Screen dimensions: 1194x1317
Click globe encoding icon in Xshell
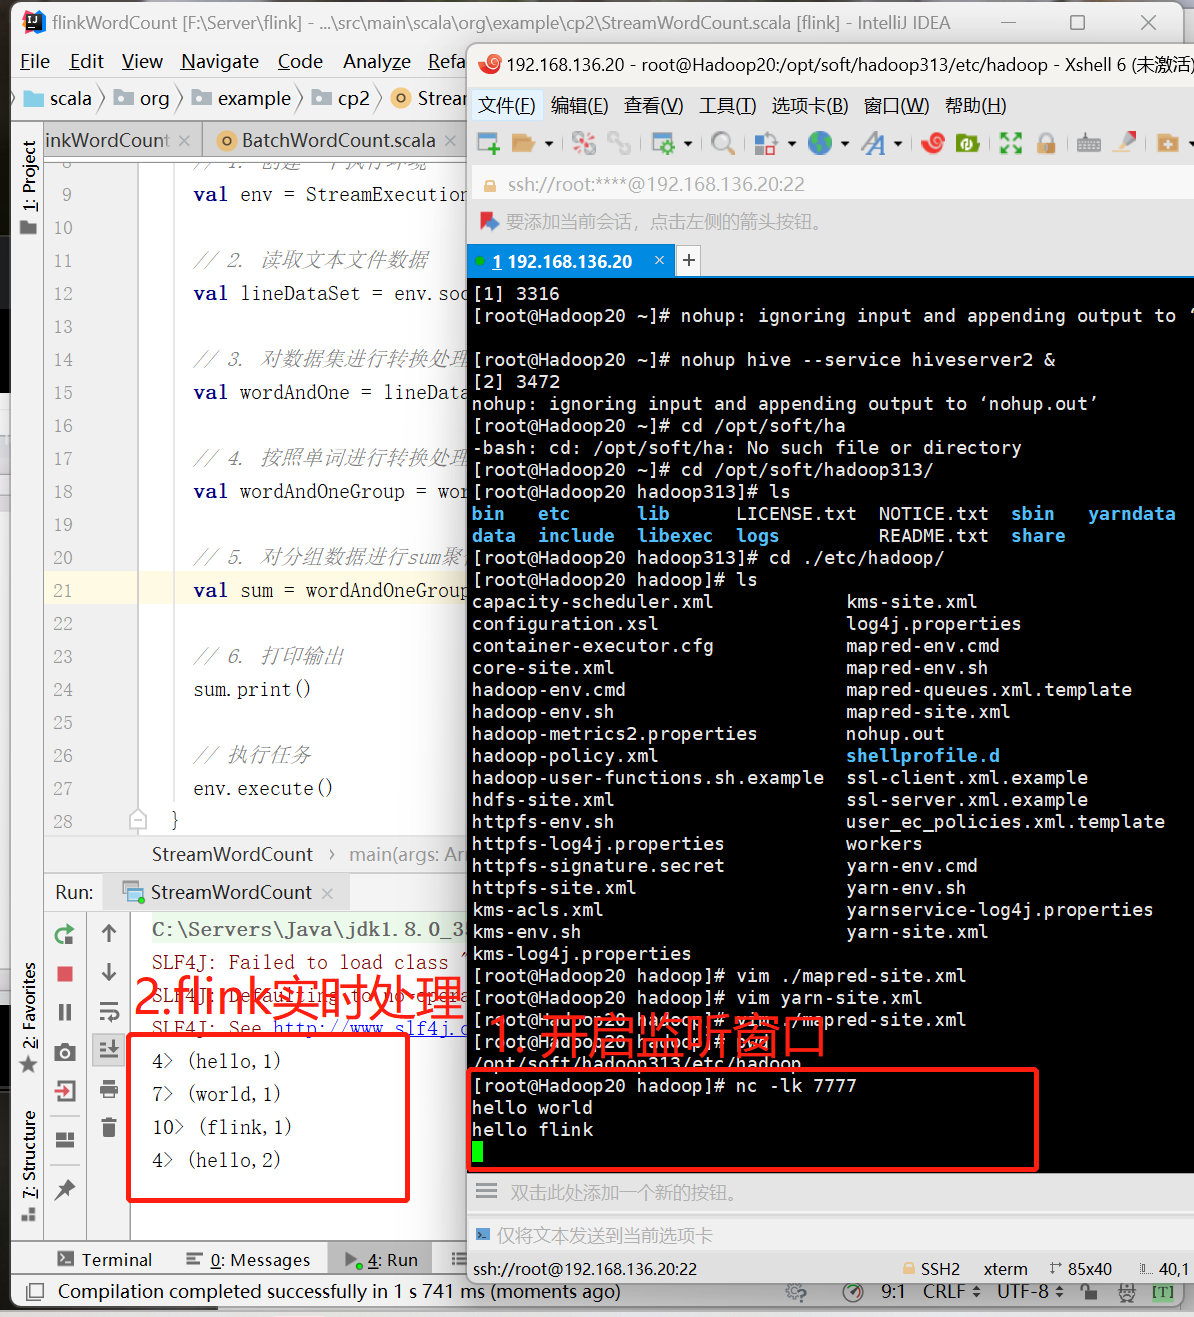coord(820,144)
